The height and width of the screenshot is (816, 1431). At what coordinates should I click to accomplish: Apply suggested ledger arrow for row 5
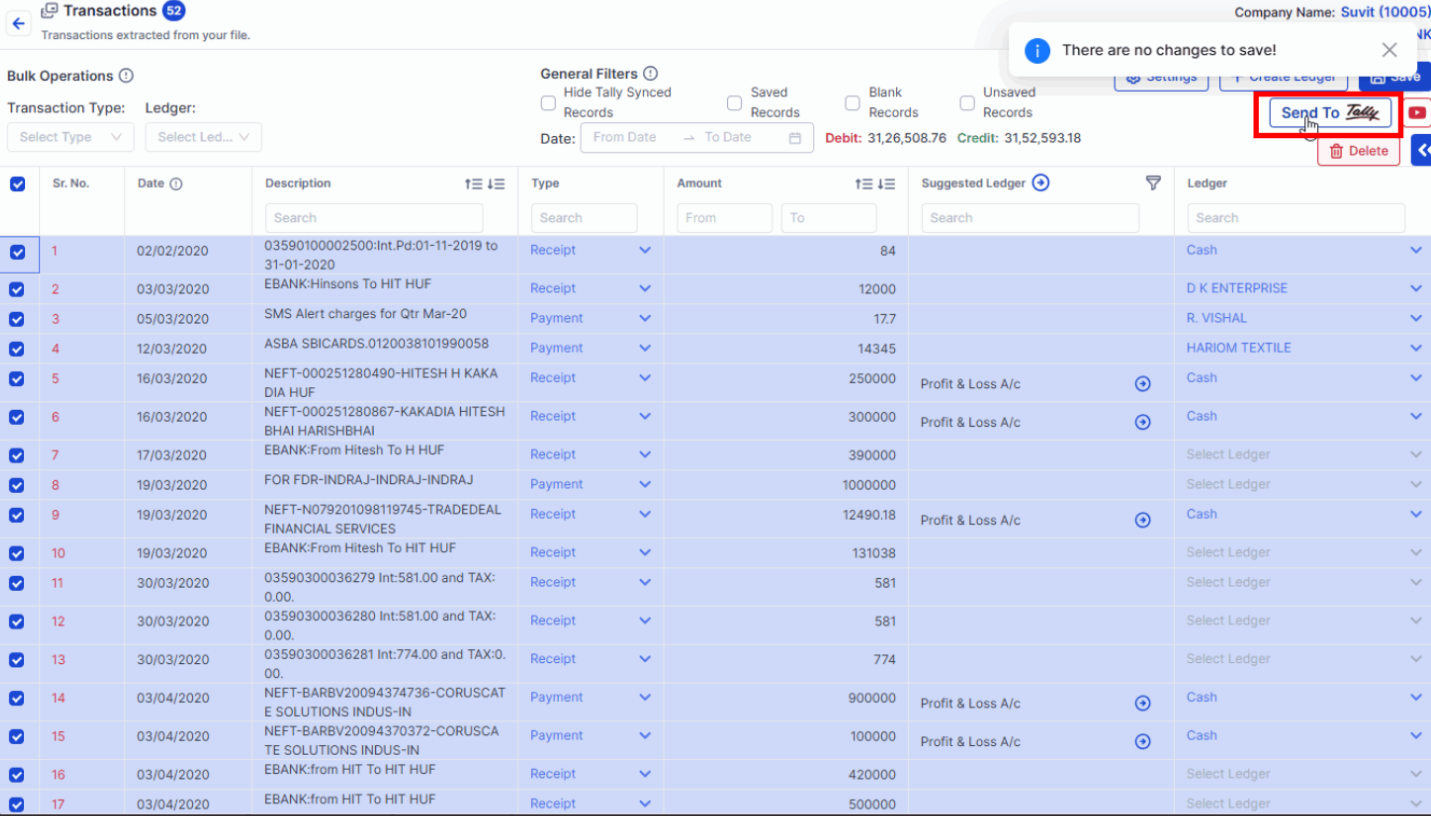click(1143, 384)
